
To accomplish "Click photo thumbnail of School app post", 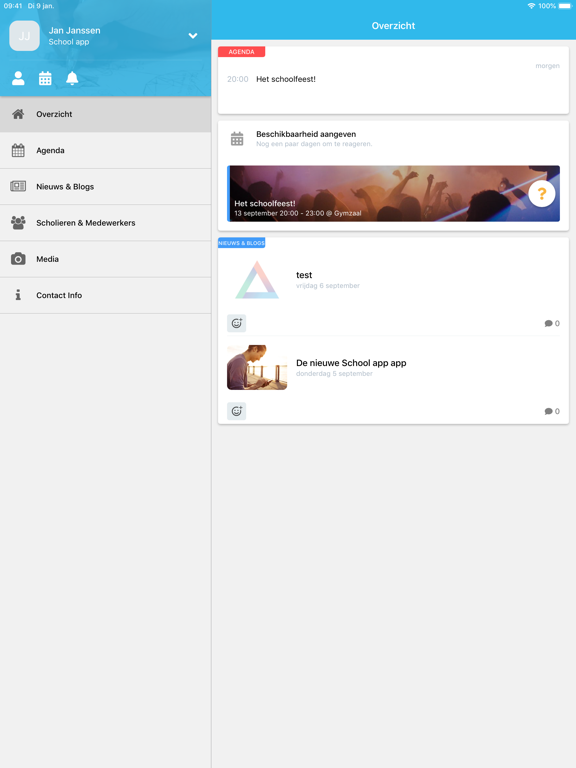I will tap(257, 367).
